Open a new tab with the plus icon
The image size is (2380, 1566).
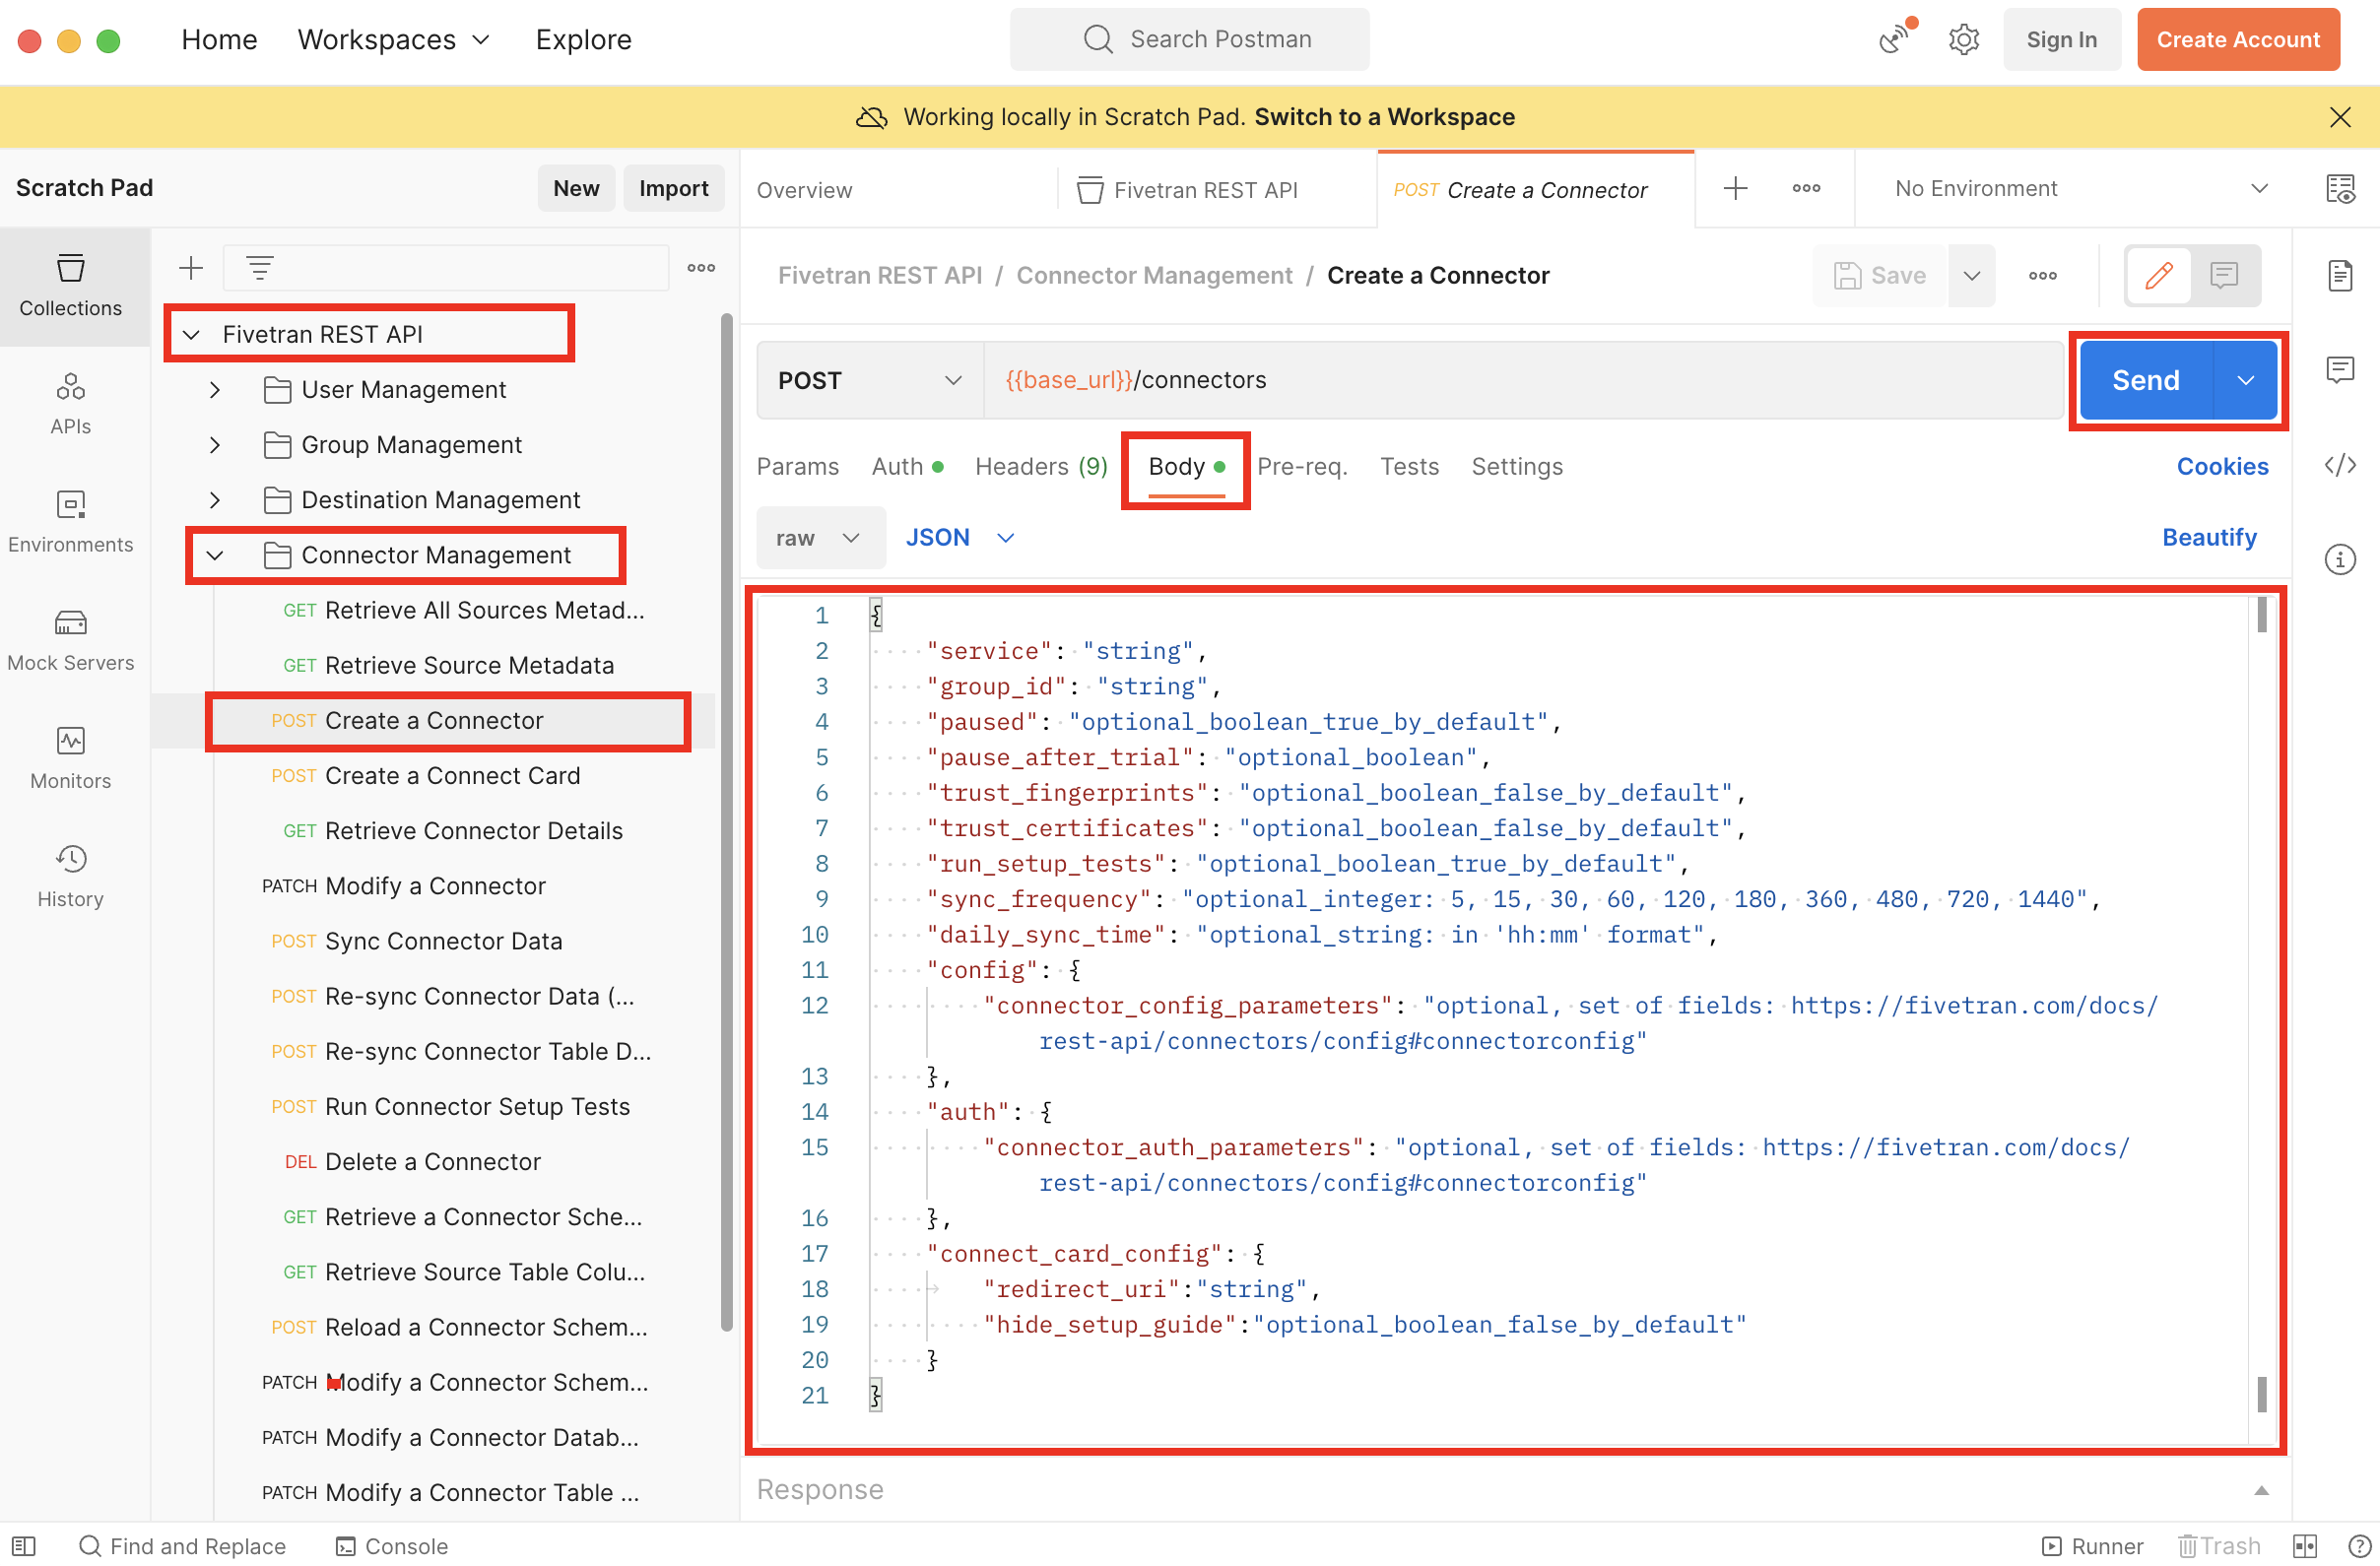[x=1735, y=188]
